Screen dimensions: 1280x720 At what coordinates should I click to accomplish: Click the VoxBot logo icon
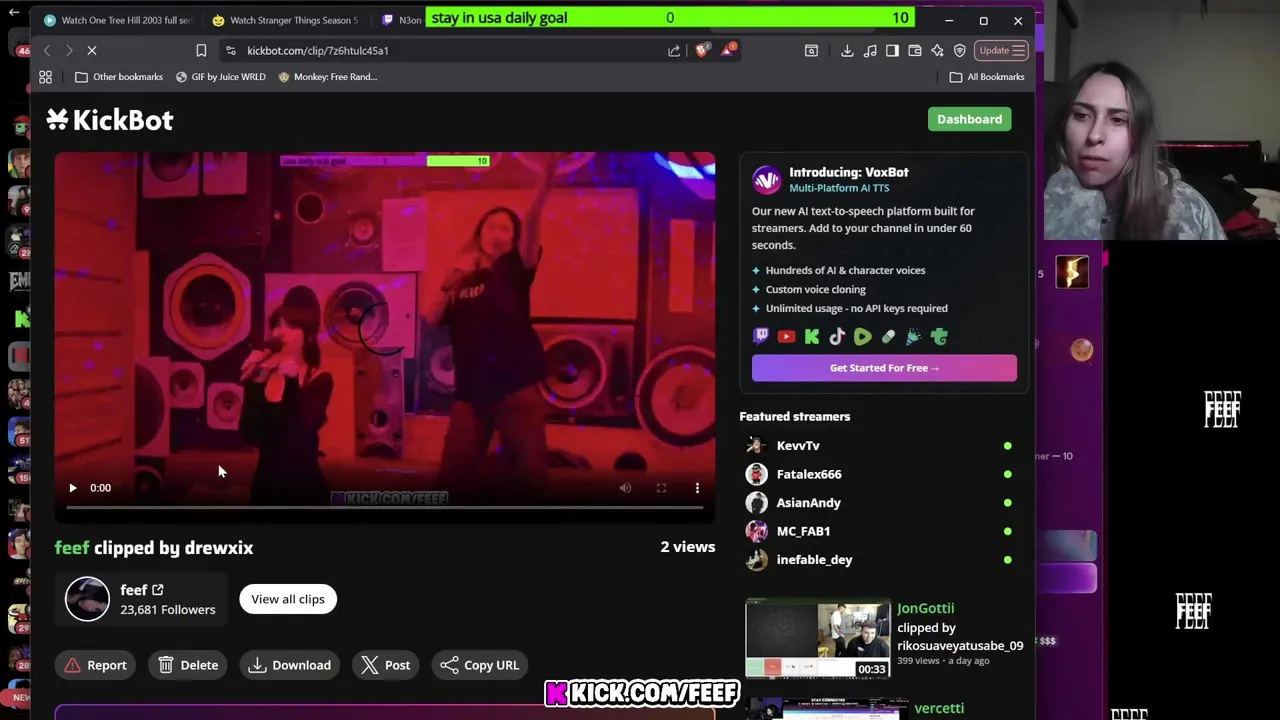coord(767,180)
